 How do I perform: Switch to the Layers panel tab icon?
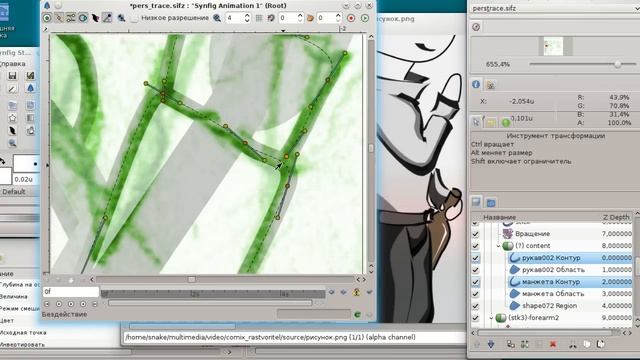pyautogui.click(x=476, y=202)
